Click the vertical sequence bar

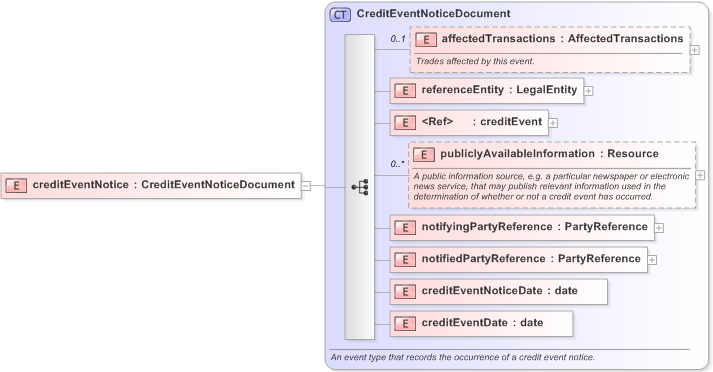tap(359, 187)
